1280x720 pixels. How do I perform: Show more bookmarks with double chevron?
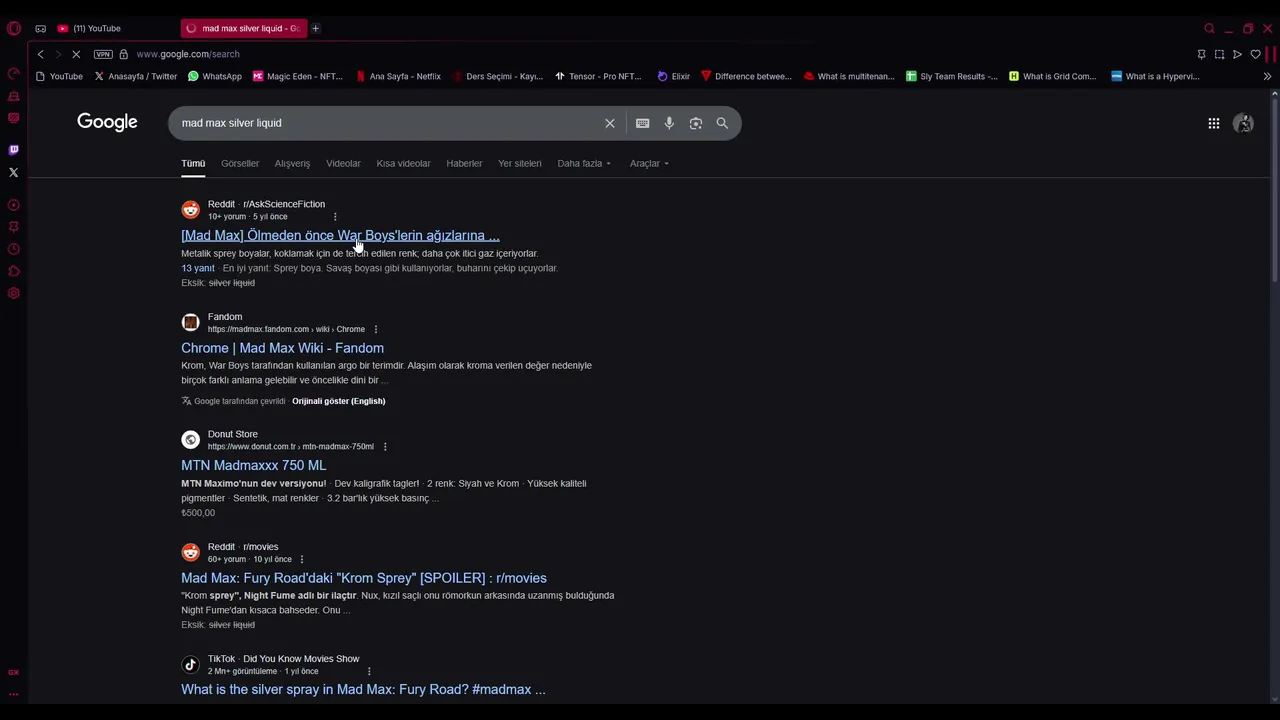(1267, 76)
